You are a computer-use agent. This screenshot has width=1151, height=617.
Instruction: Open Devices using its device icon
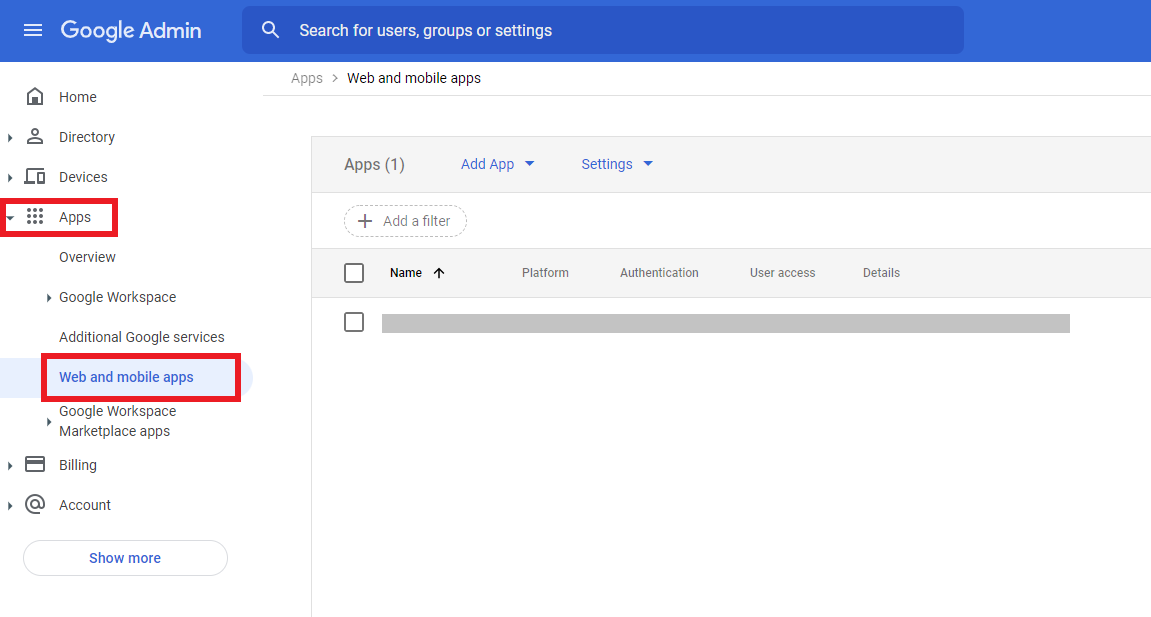click(x=35, y=176)
